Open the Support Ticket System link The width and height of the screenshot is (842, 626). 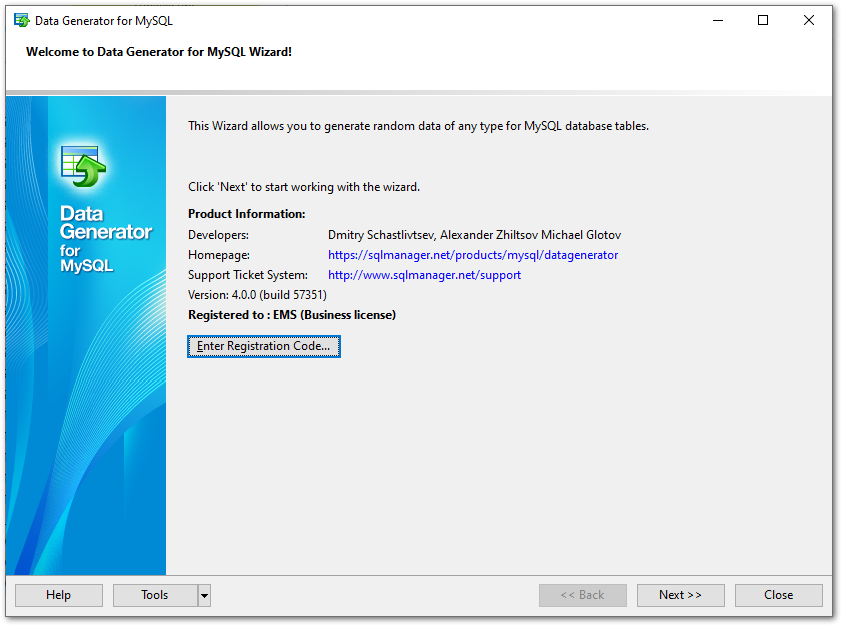[x=424, y=275]
